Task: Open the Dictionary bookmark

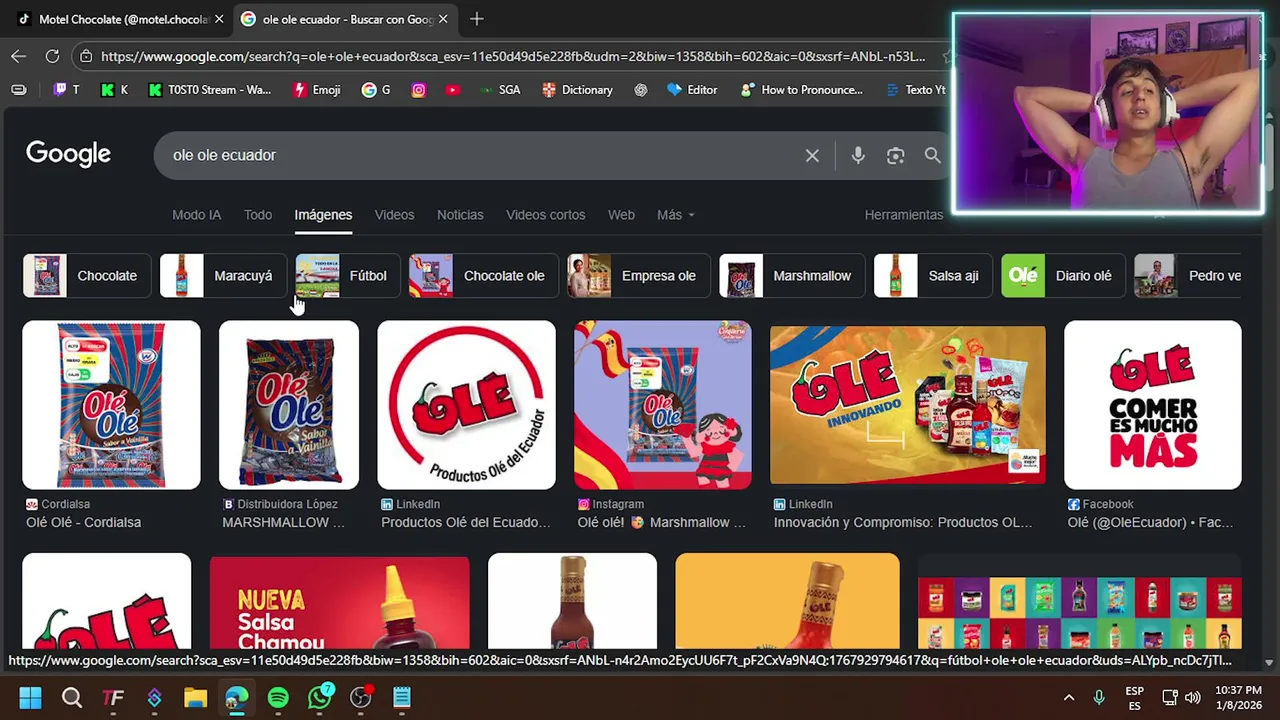Action: click(577, 90)
